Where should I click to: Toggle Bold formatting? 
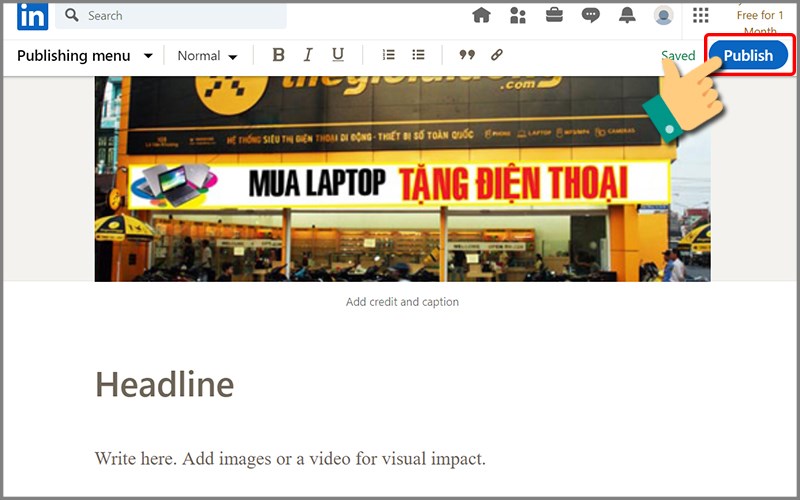278,55
